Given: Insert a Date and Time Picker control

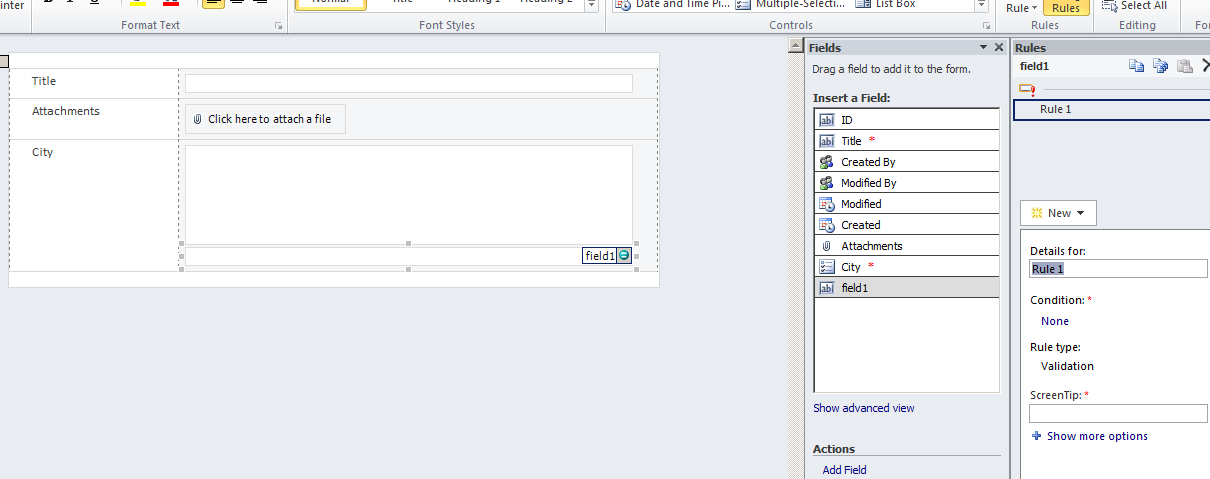Looking at the screenshot, I should click(x=672, y=5).
